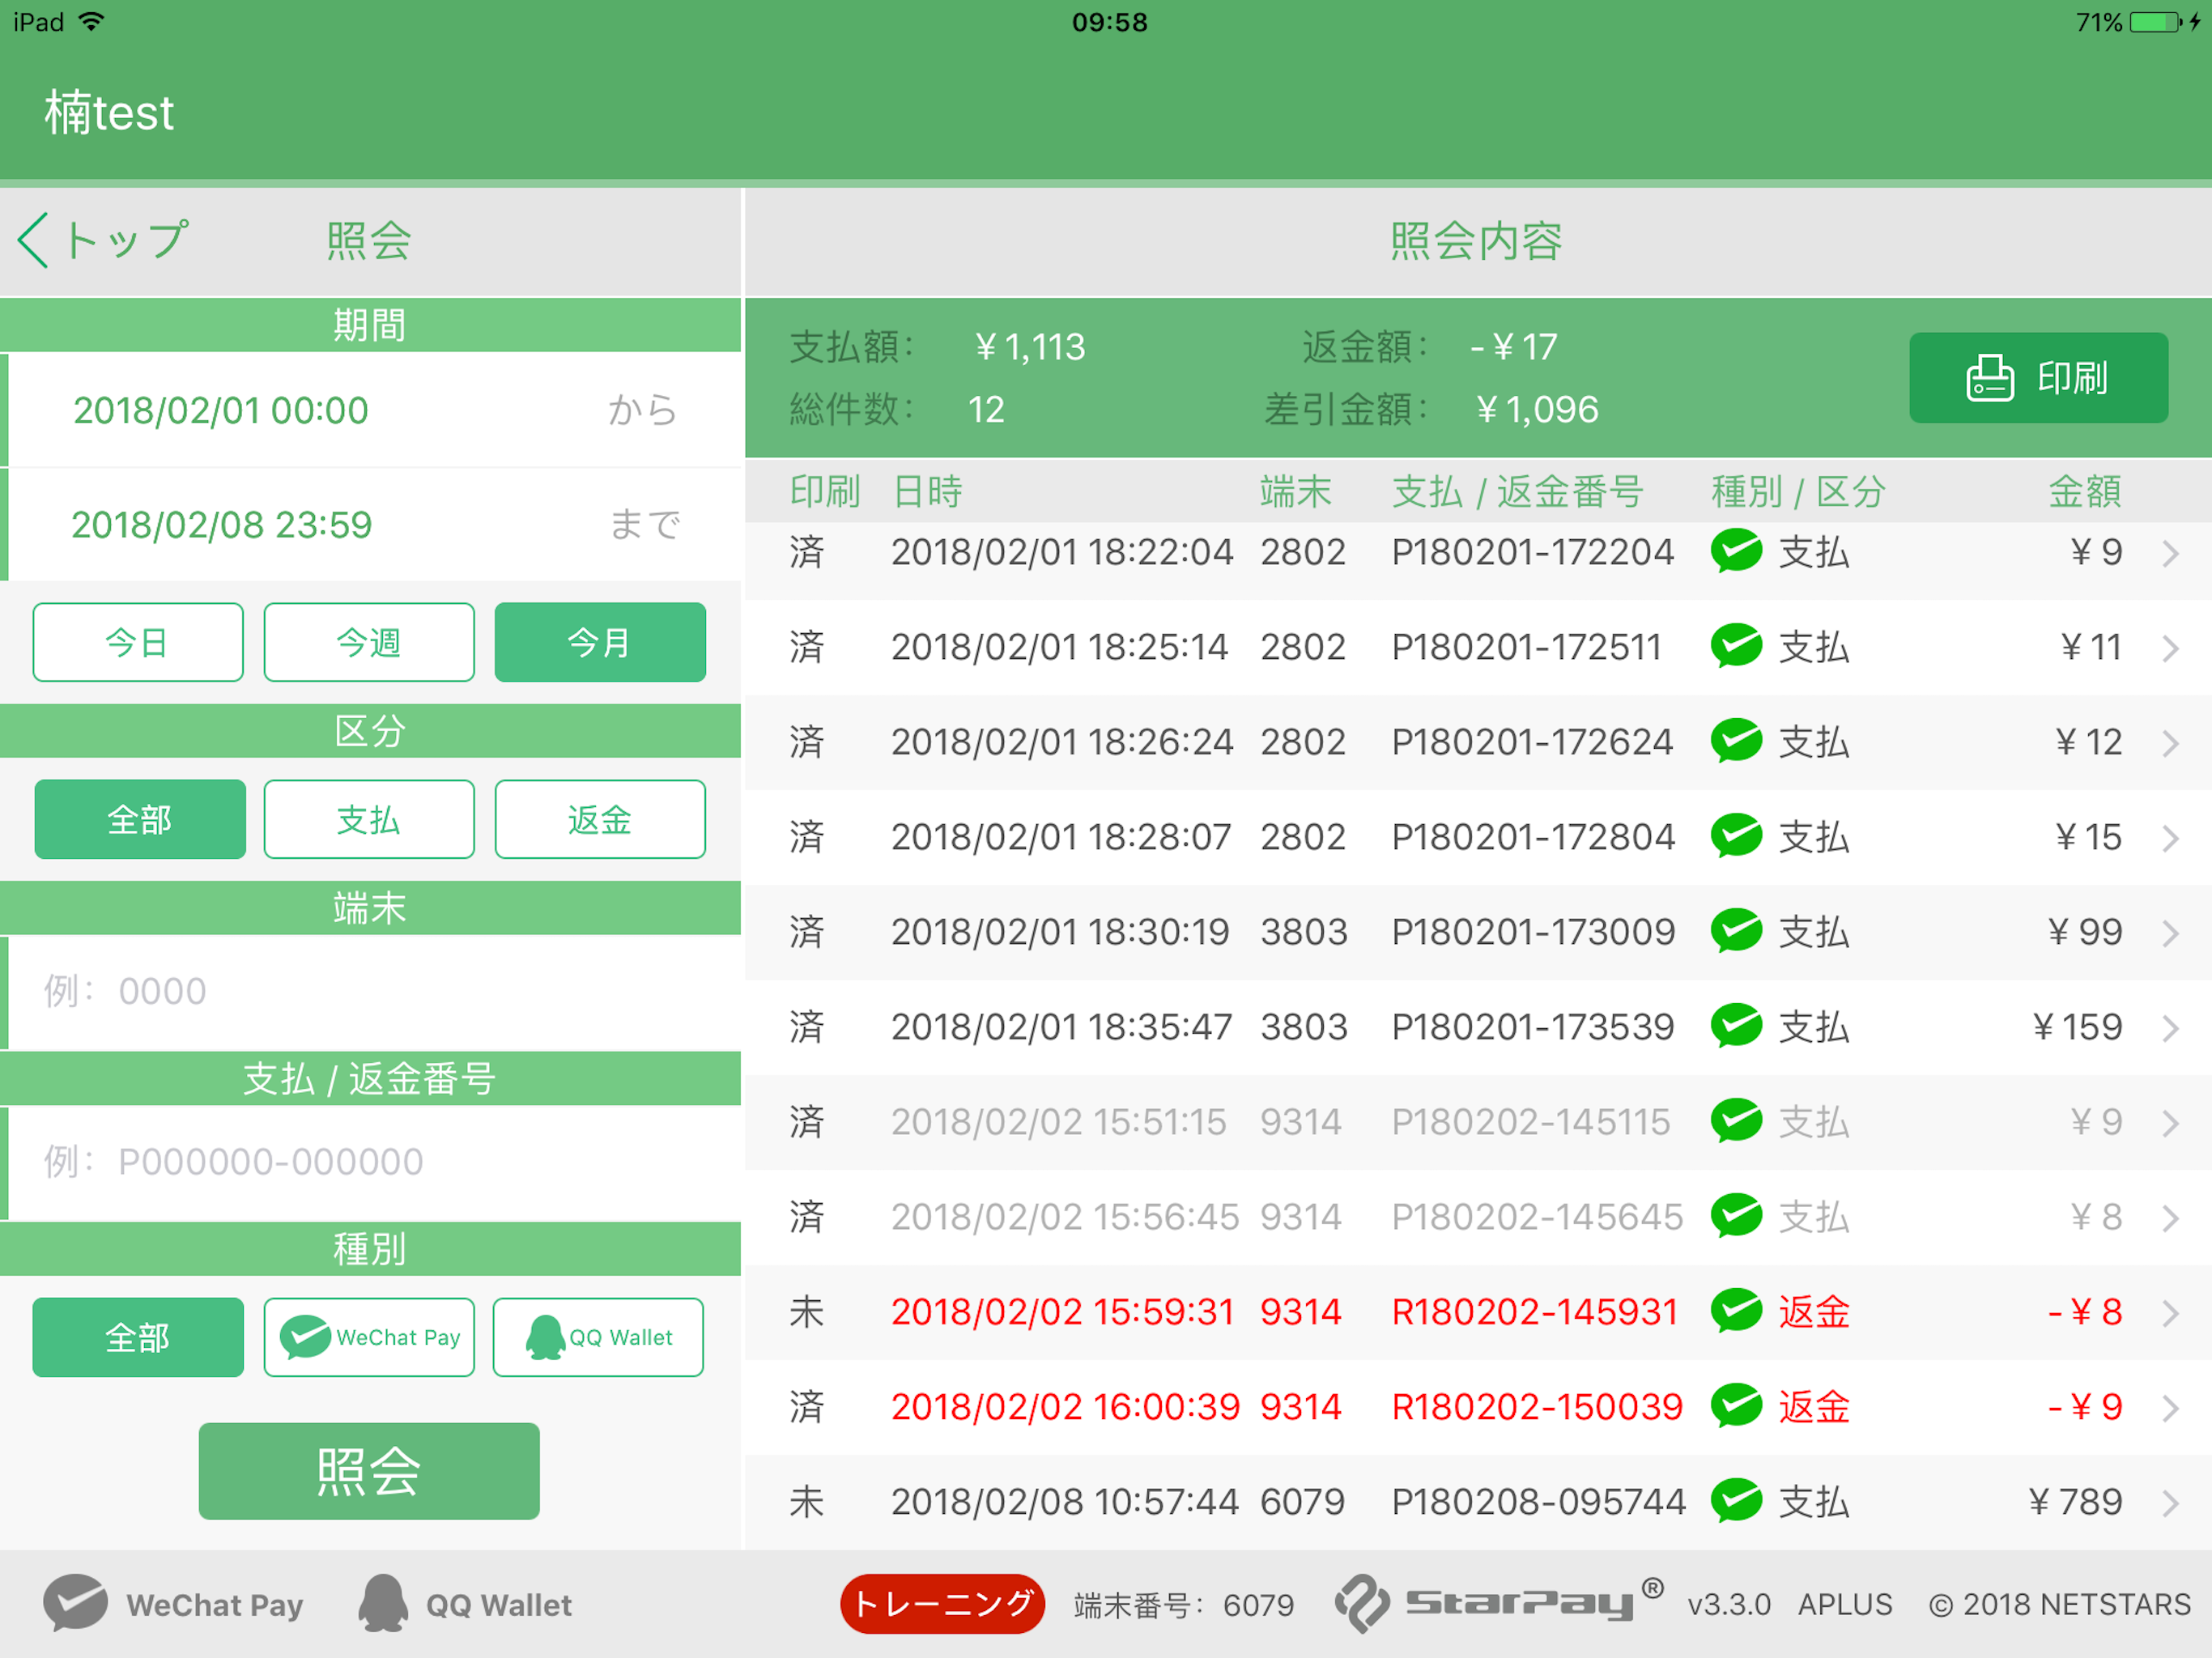Tap 差引金額 value ¥1,096
2212x1658 pixels.
click(x=1537, y=409)
